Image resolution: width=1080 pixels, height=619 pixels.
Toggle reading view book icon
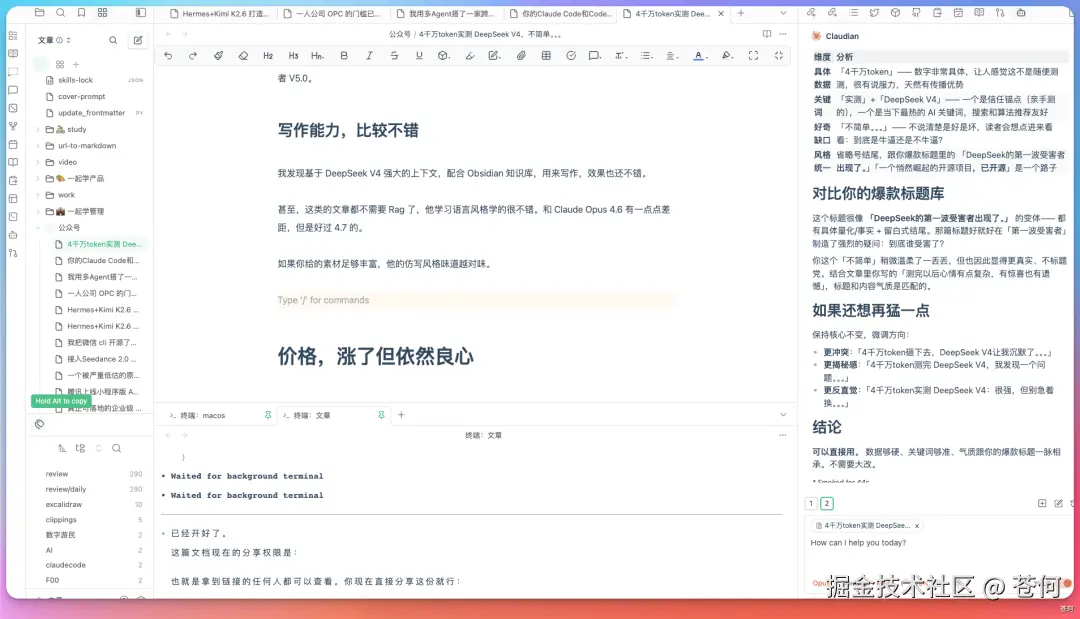coord(767,34)
